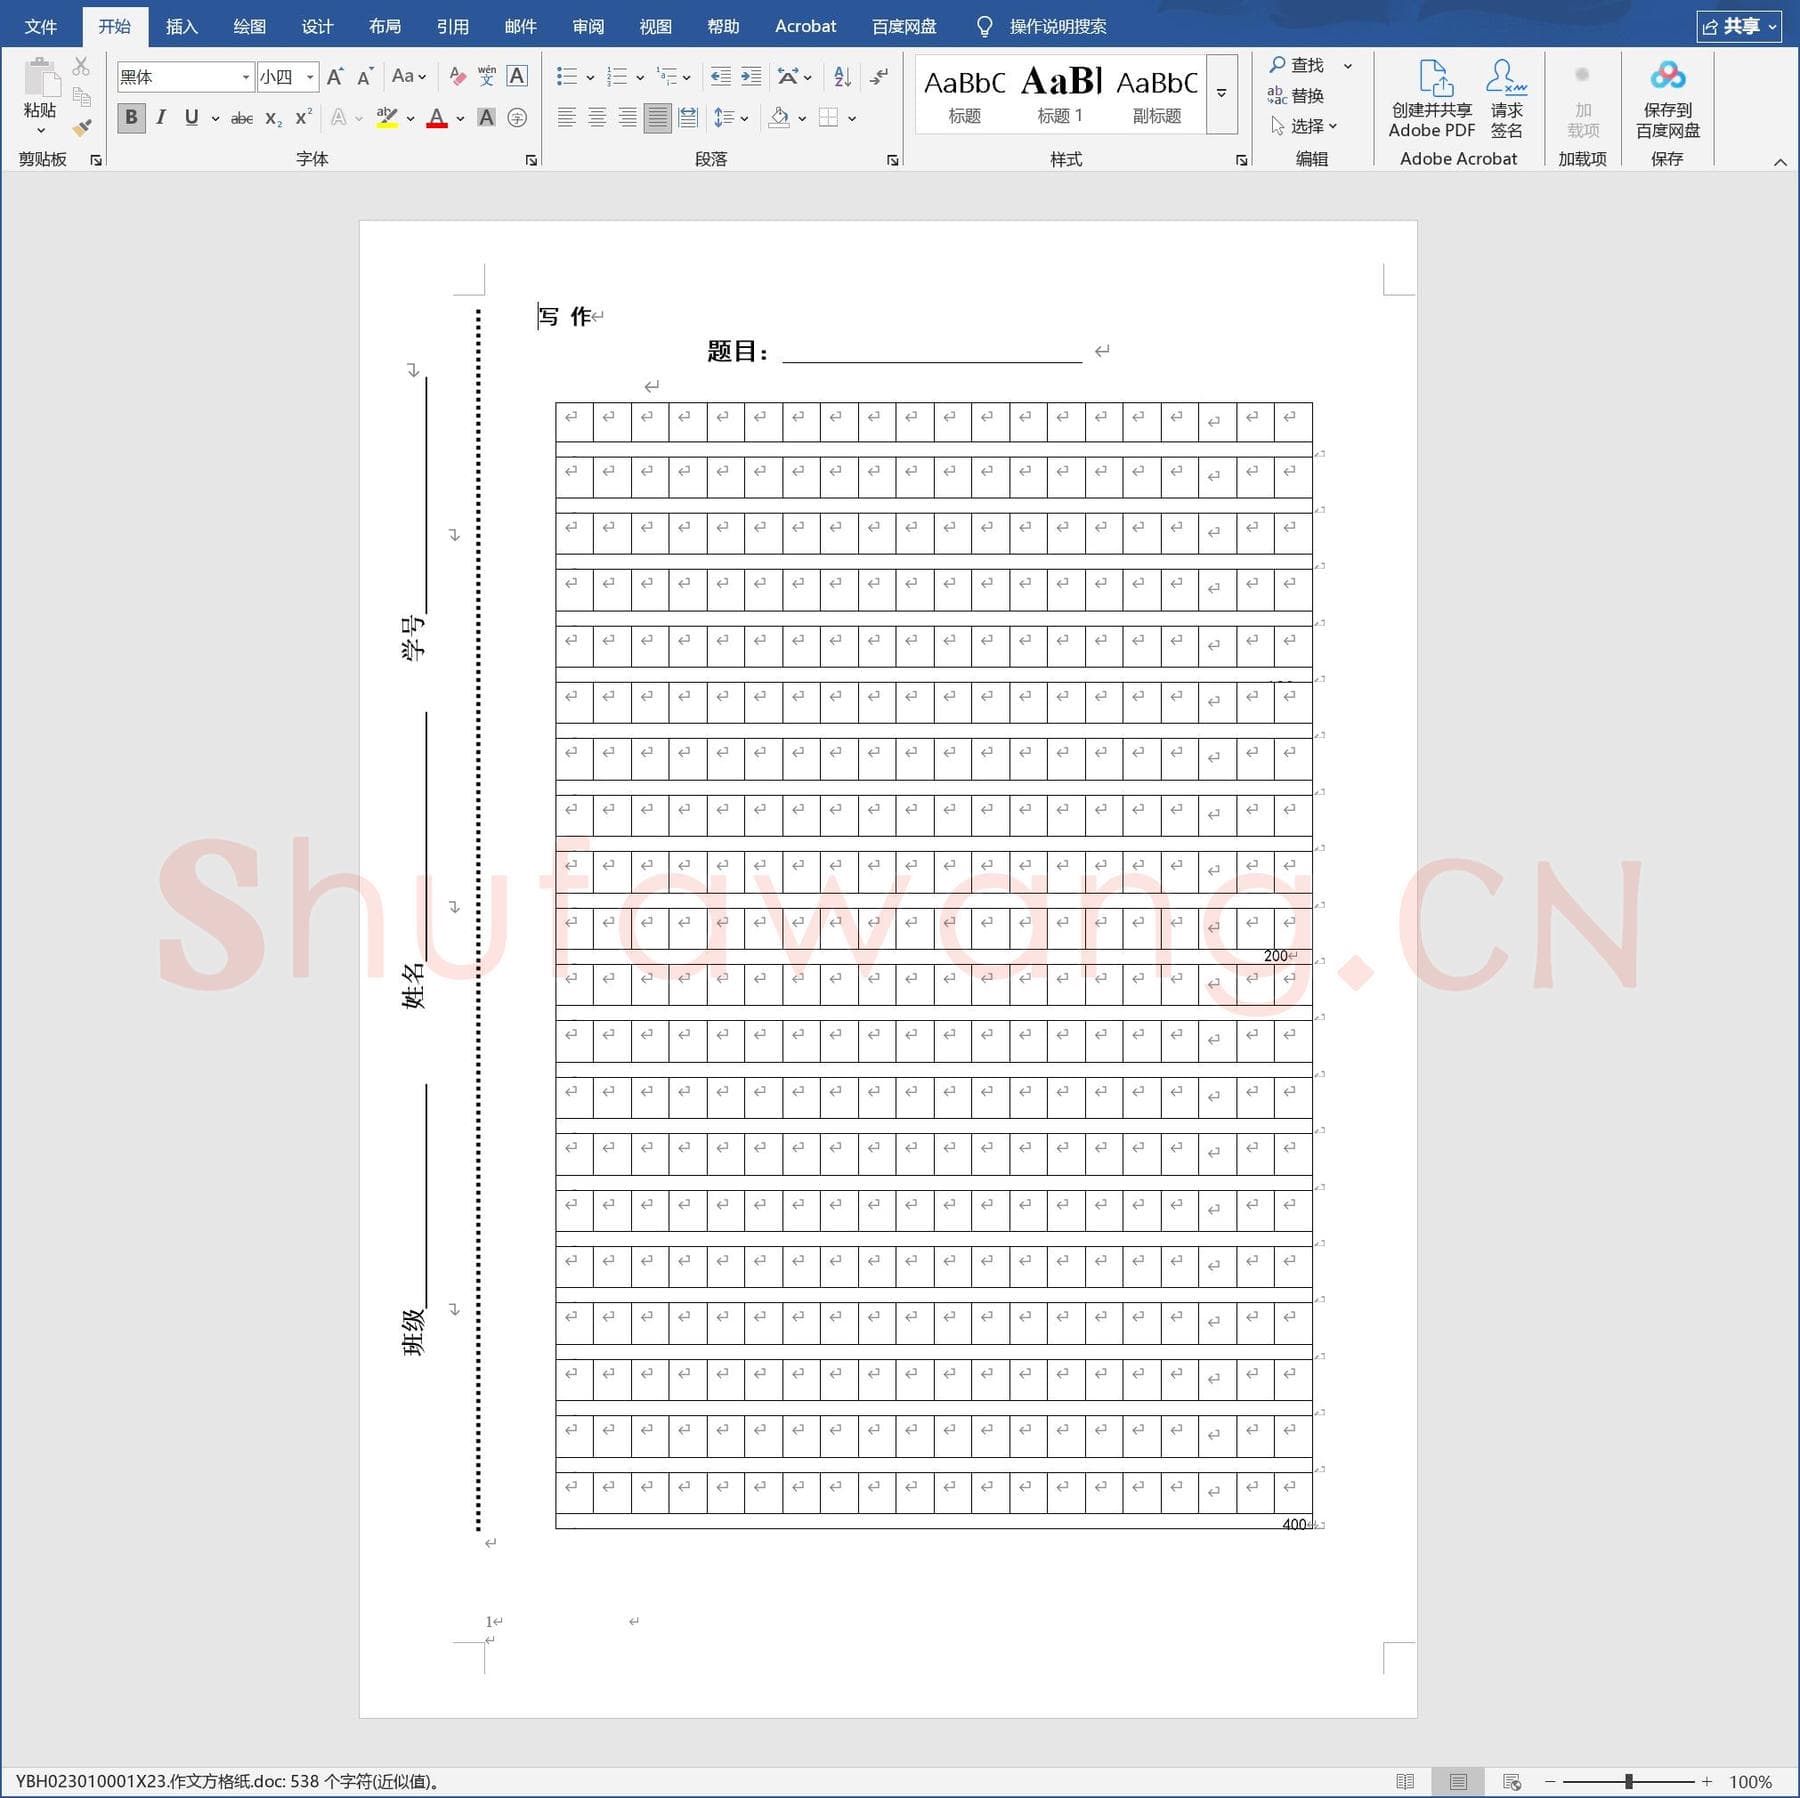Image resolution: width=1800 pixels, height=1798 pixels.
Task: Toggle Bold formatting
Action: 131,118
